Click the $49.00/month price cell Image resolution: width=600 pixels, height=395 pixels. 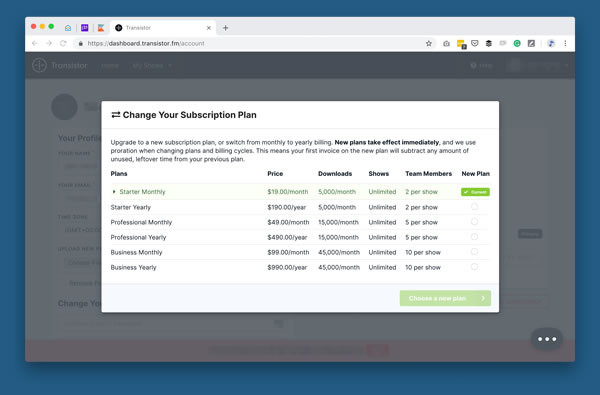pos(288,222)
